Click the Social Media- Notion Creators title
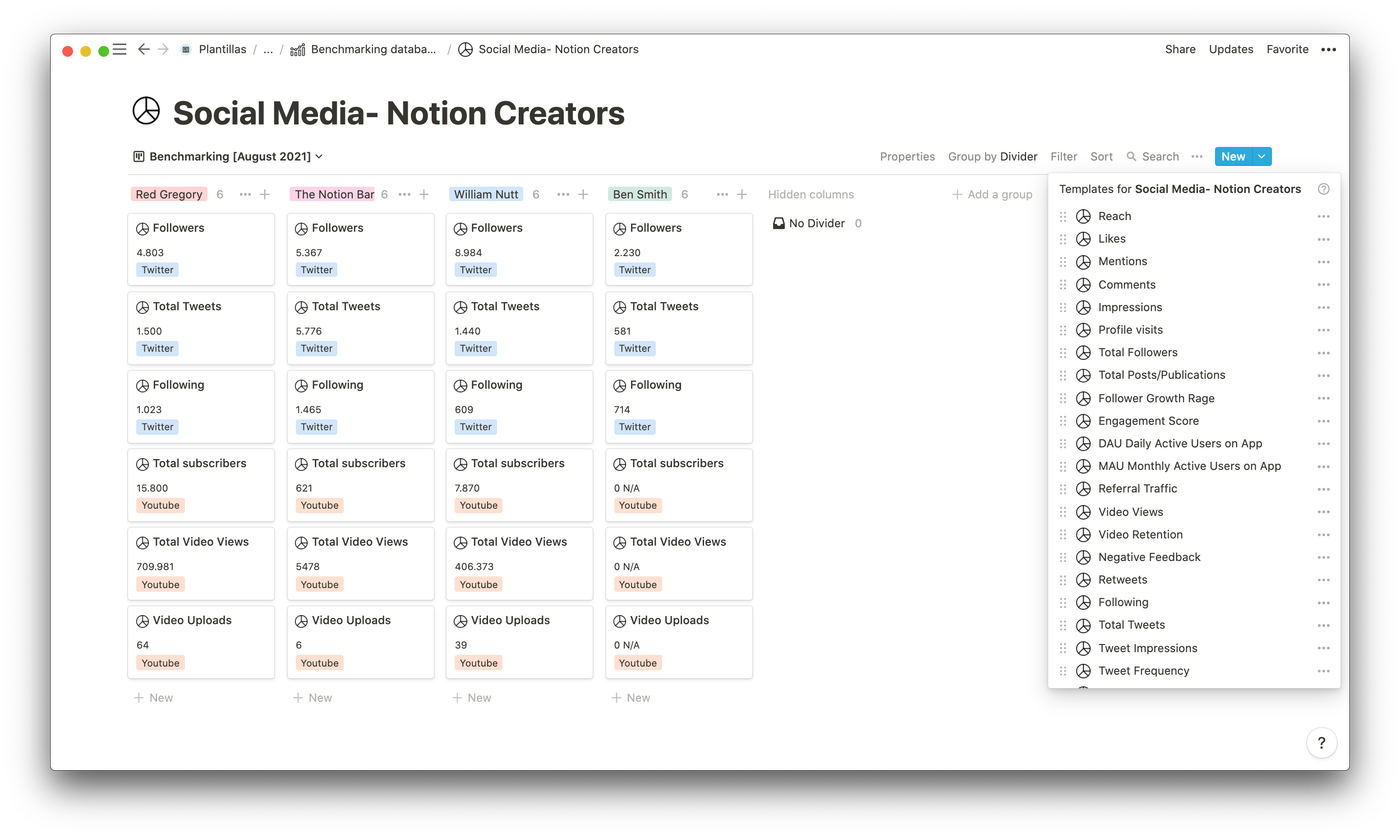Viewport: 1400px width, 837px height. coord(399,113)
